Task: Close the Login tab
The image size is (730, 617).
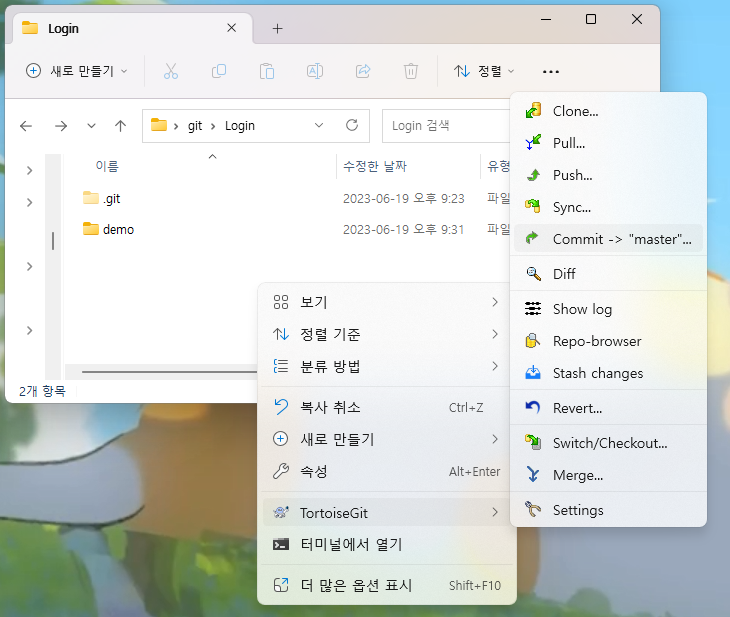Action: coord(231,28)
